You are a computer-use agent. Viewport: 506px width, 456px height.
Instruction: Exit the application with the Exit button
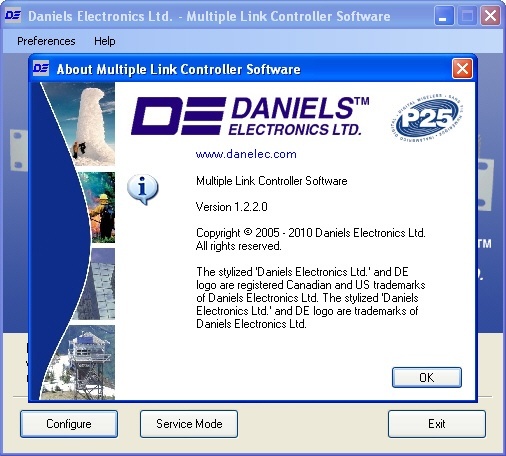[437, 424]
